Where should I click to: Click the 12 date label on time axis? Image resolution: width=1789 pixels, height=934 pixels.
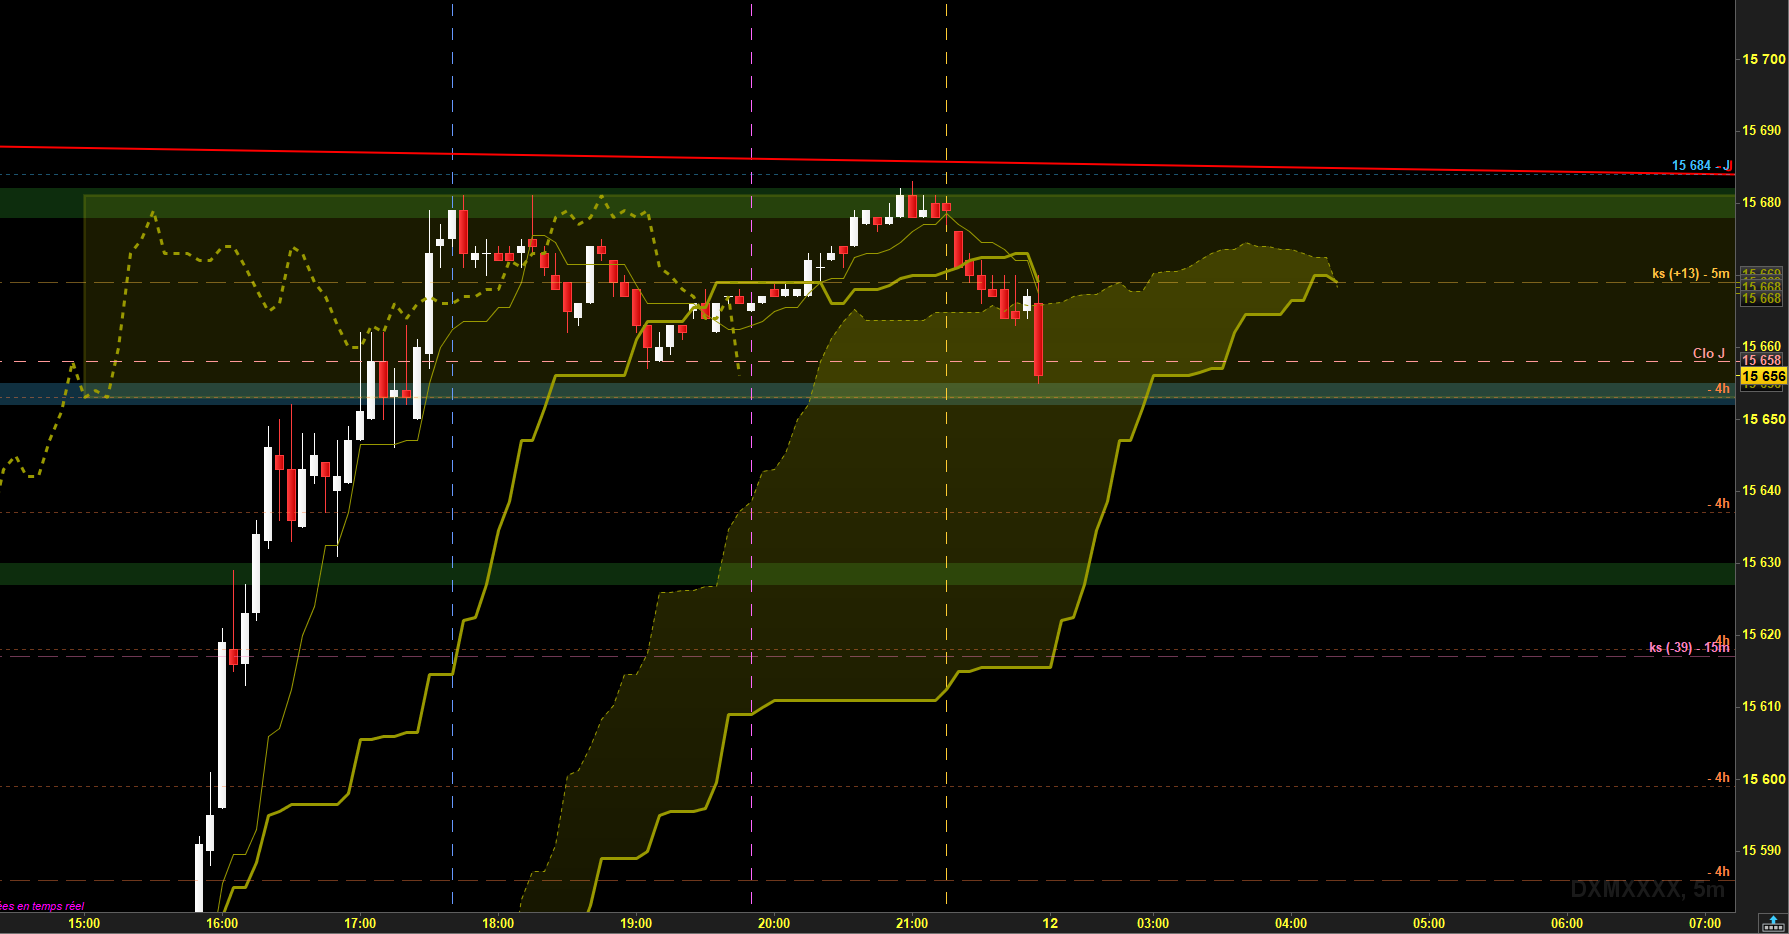(1050, 923)
